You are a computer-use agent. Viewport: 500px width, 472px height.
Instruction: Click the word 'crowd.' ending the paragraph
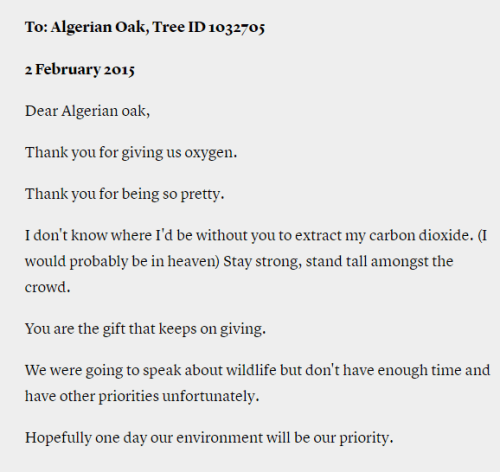click(x=47, y=287)
